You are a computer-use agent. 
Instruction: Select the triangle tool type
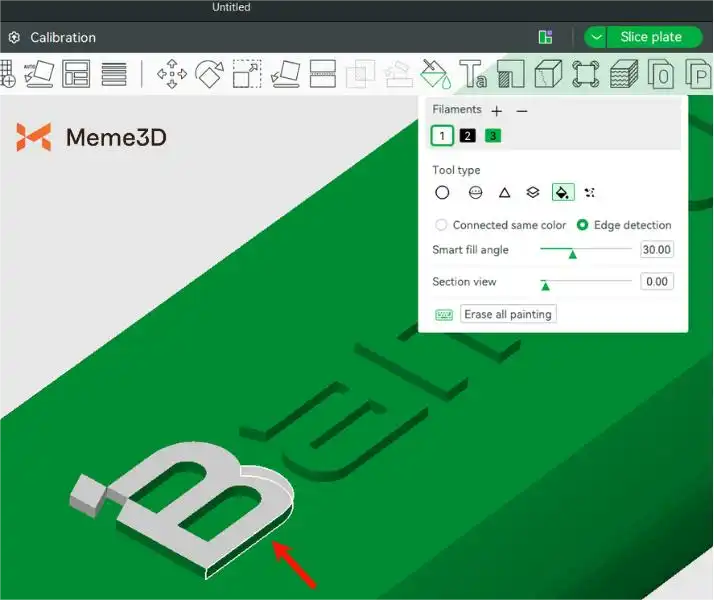click(504, 193)
